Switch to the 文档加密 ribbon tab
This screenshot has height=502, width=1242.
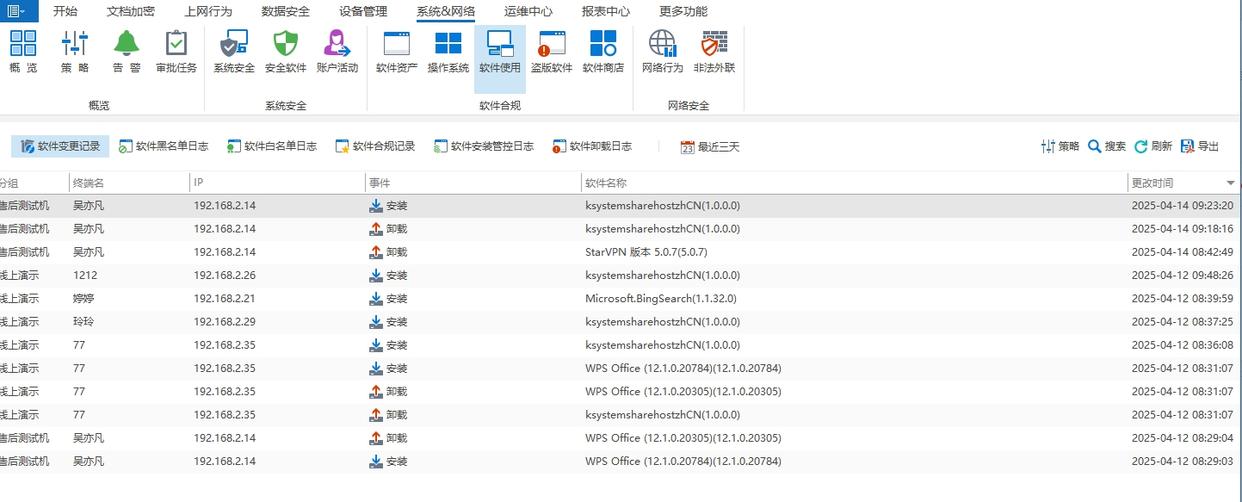pyautogui.click(x=131, y=12)
